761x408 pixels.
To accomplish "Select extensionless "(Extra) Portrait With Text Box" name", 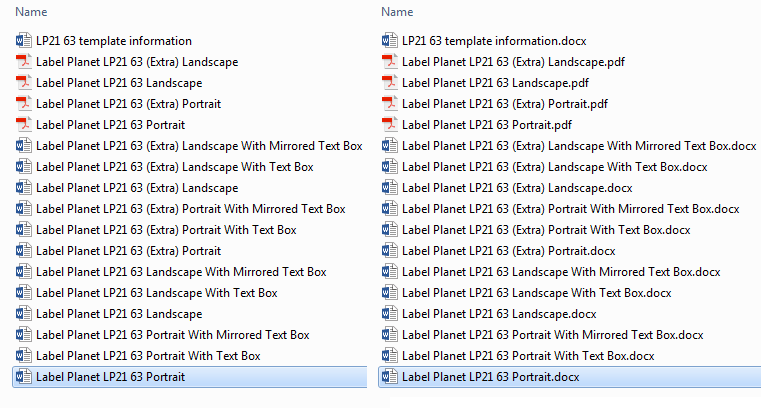I will click(x=166, y=230).
